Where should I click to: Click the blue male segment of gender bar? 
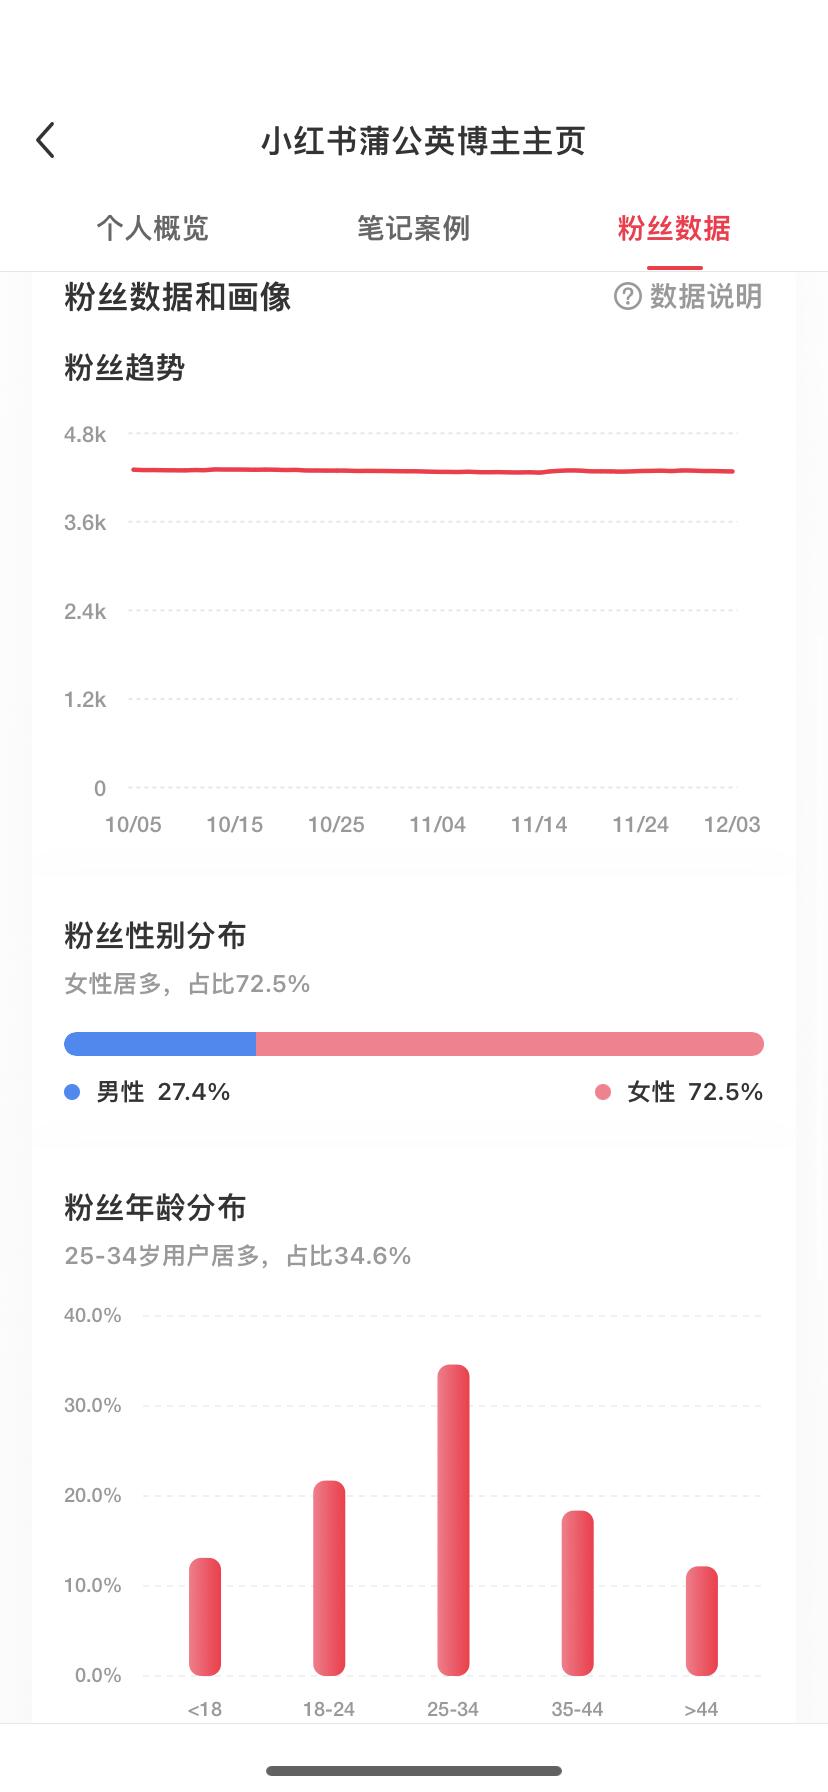(160, 1044)
